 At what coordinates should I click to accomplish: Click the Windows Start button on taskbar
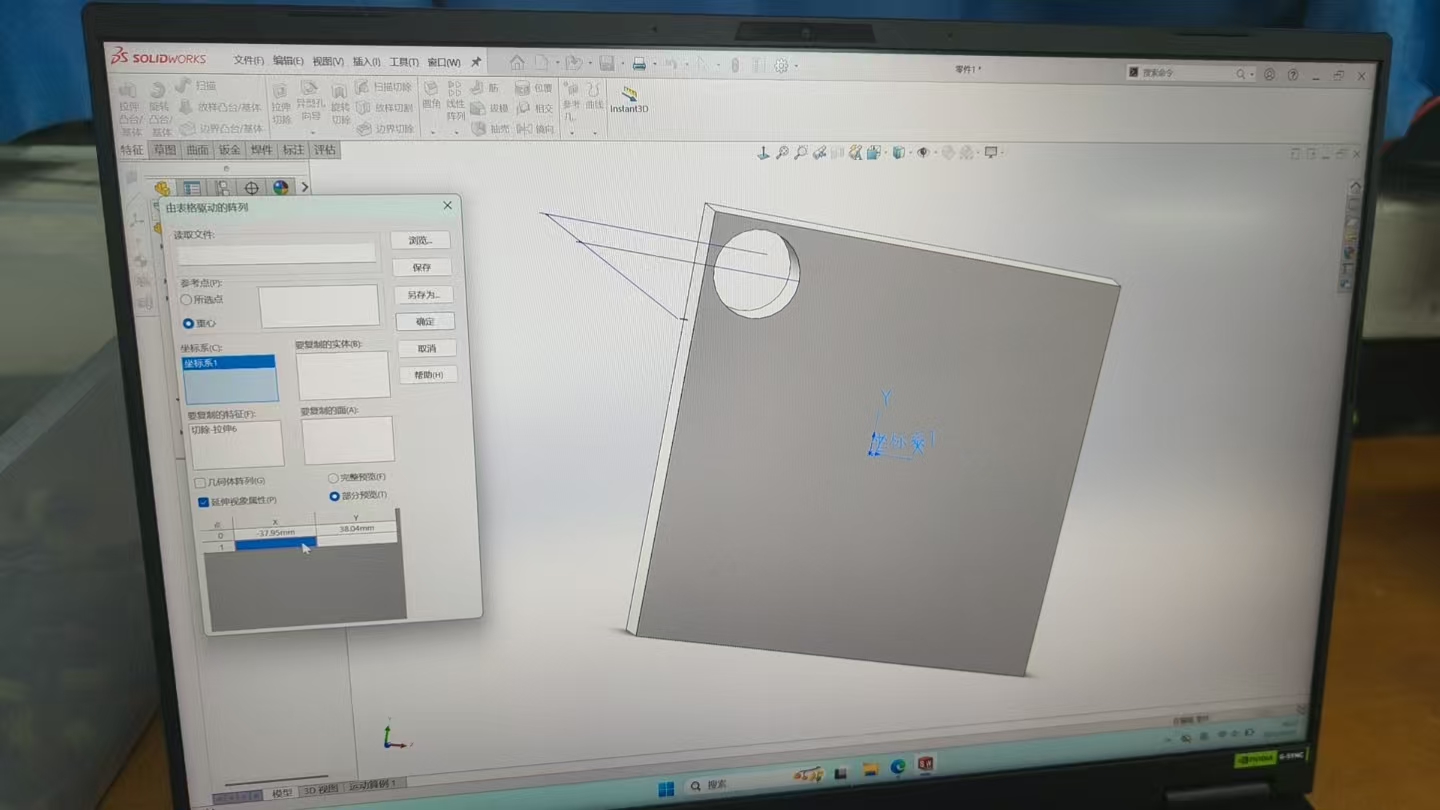[x=666, y=788]
